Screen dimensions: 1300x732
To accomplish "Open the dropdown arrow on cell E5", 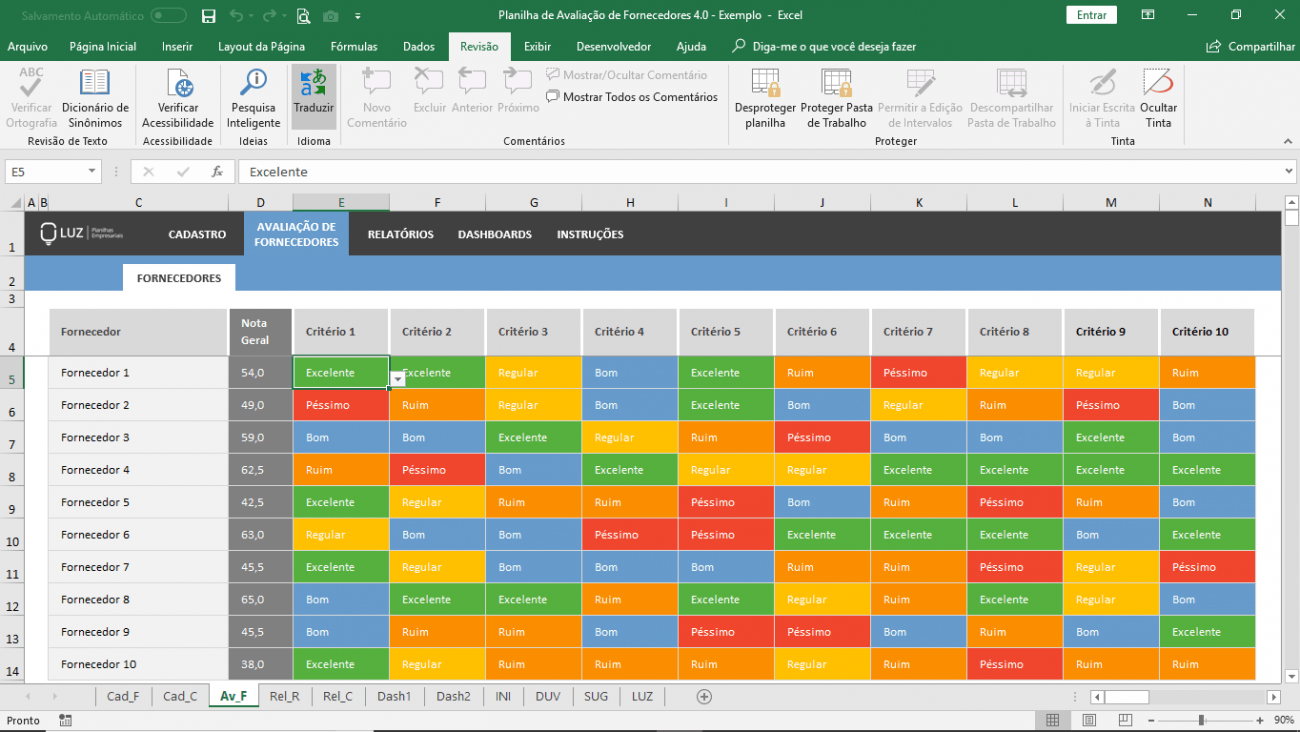I will point(398,379).
